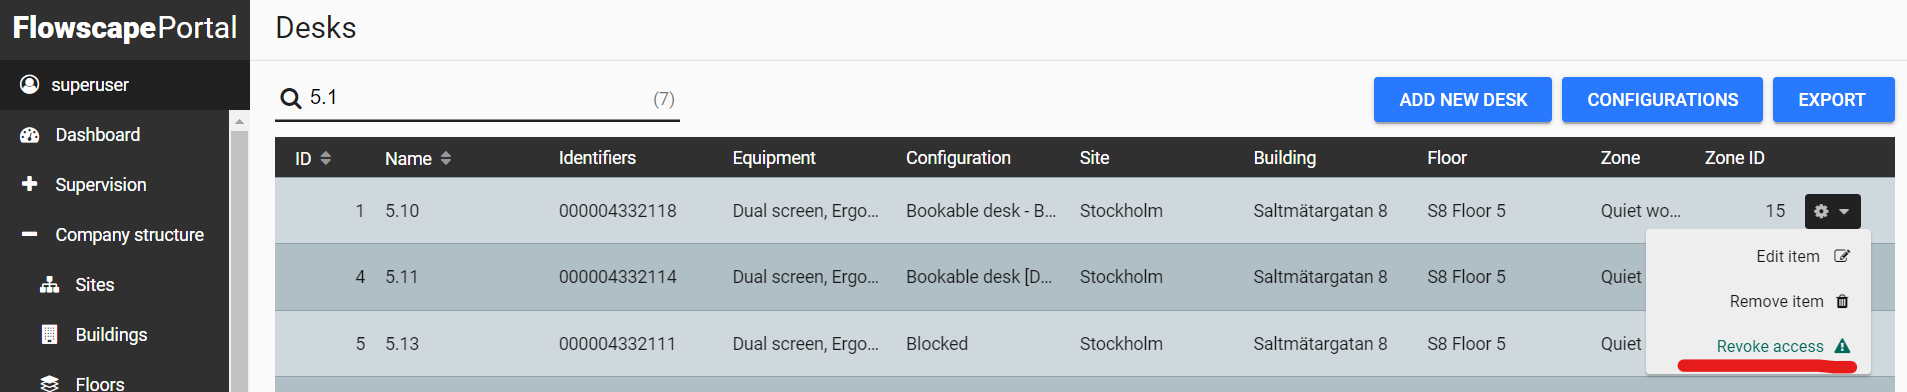The width and height of the screenshot is (1907, 392).
Task: Sort the table by Name column
Action: [418, 158]
